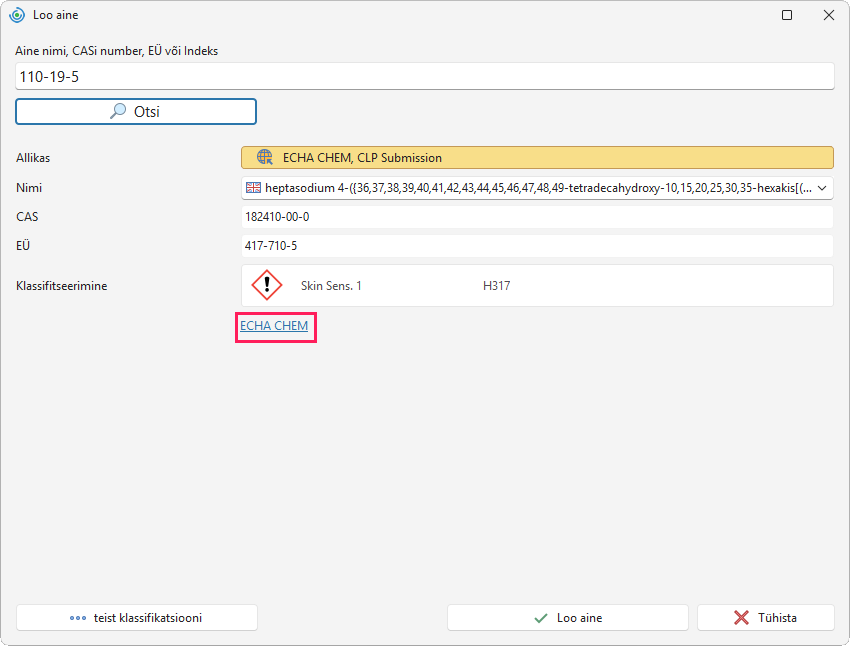Click the 'Aine nimi, CASi number' field label
The image size is (850, 646).
click(x=117, y=51)
